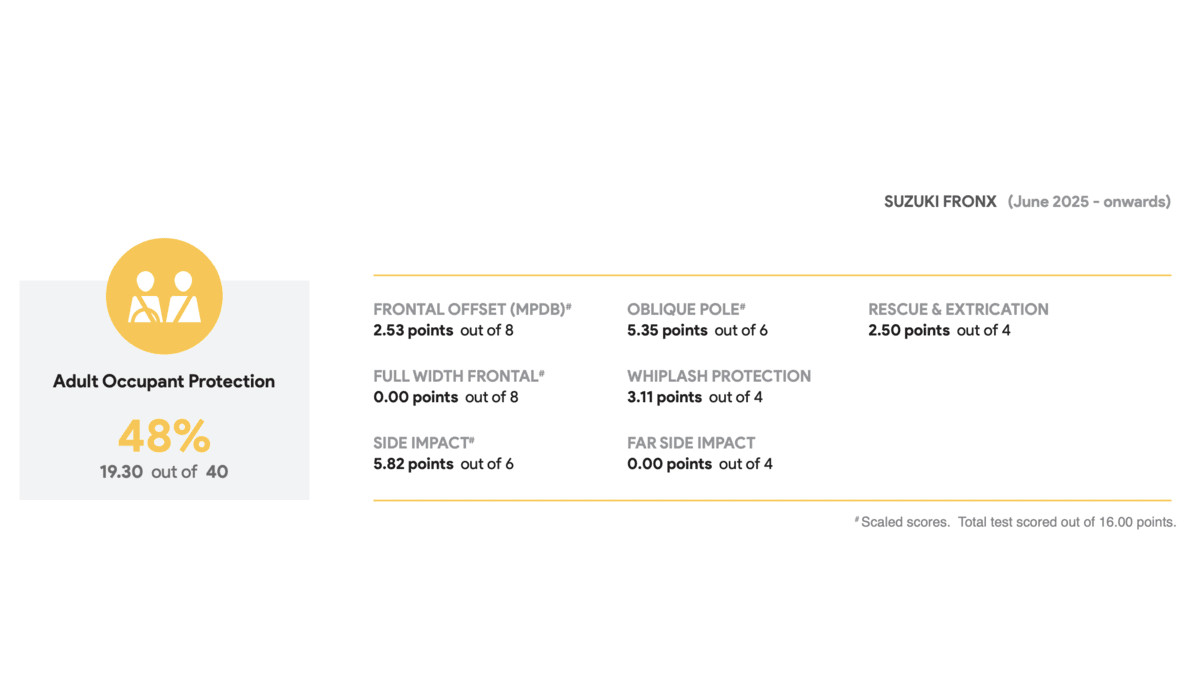Viewport: 1200px width, 675px height.
Task: Click the 5.82 points Side Impact score
Action: 413,464
